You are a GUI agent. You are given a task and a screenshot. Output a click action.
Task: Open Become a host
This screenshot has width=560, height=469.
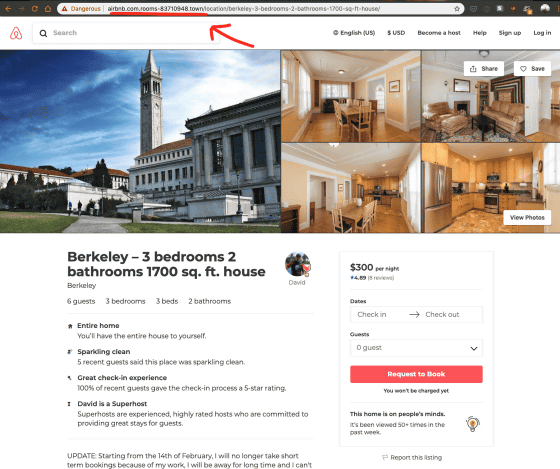point(439,33)
